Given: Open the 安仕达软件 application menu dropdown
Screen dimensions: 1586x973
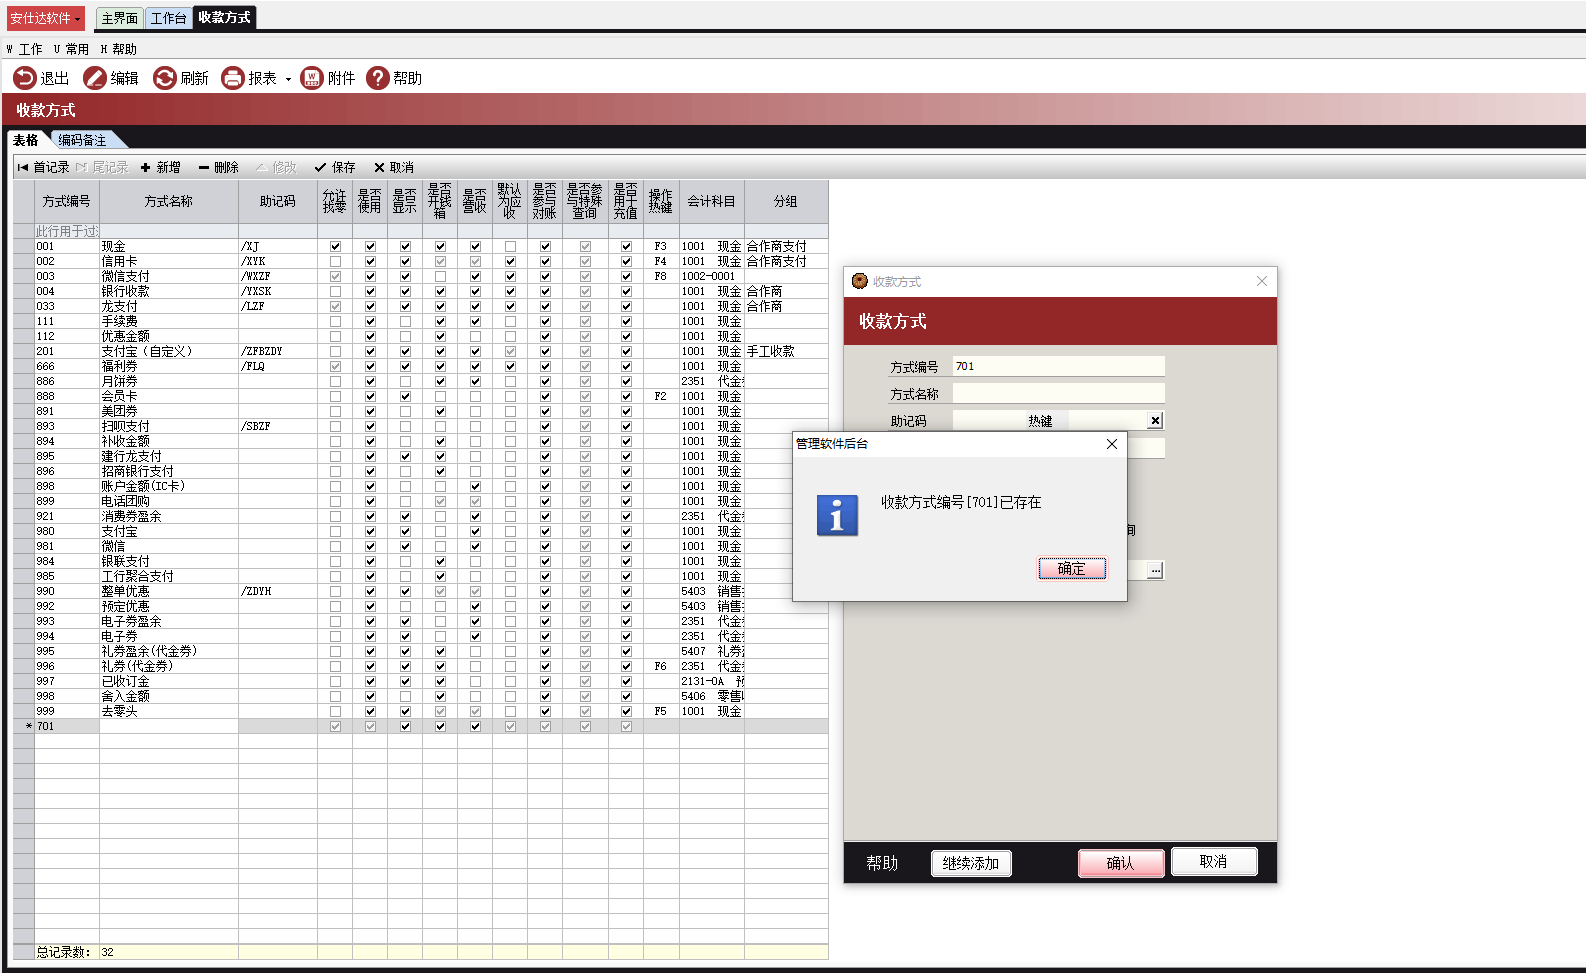Looking at the screenshot, I should point(45,18).
